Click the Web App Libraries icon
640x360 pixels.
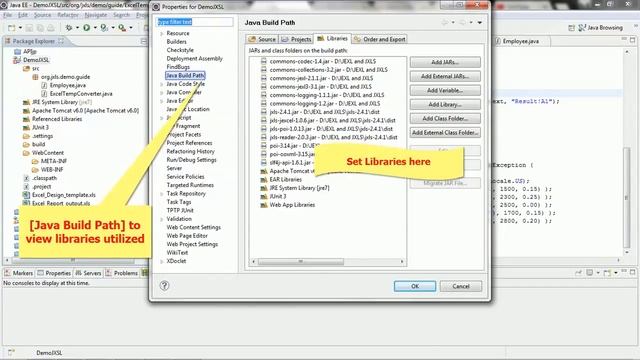pos(264,205)
